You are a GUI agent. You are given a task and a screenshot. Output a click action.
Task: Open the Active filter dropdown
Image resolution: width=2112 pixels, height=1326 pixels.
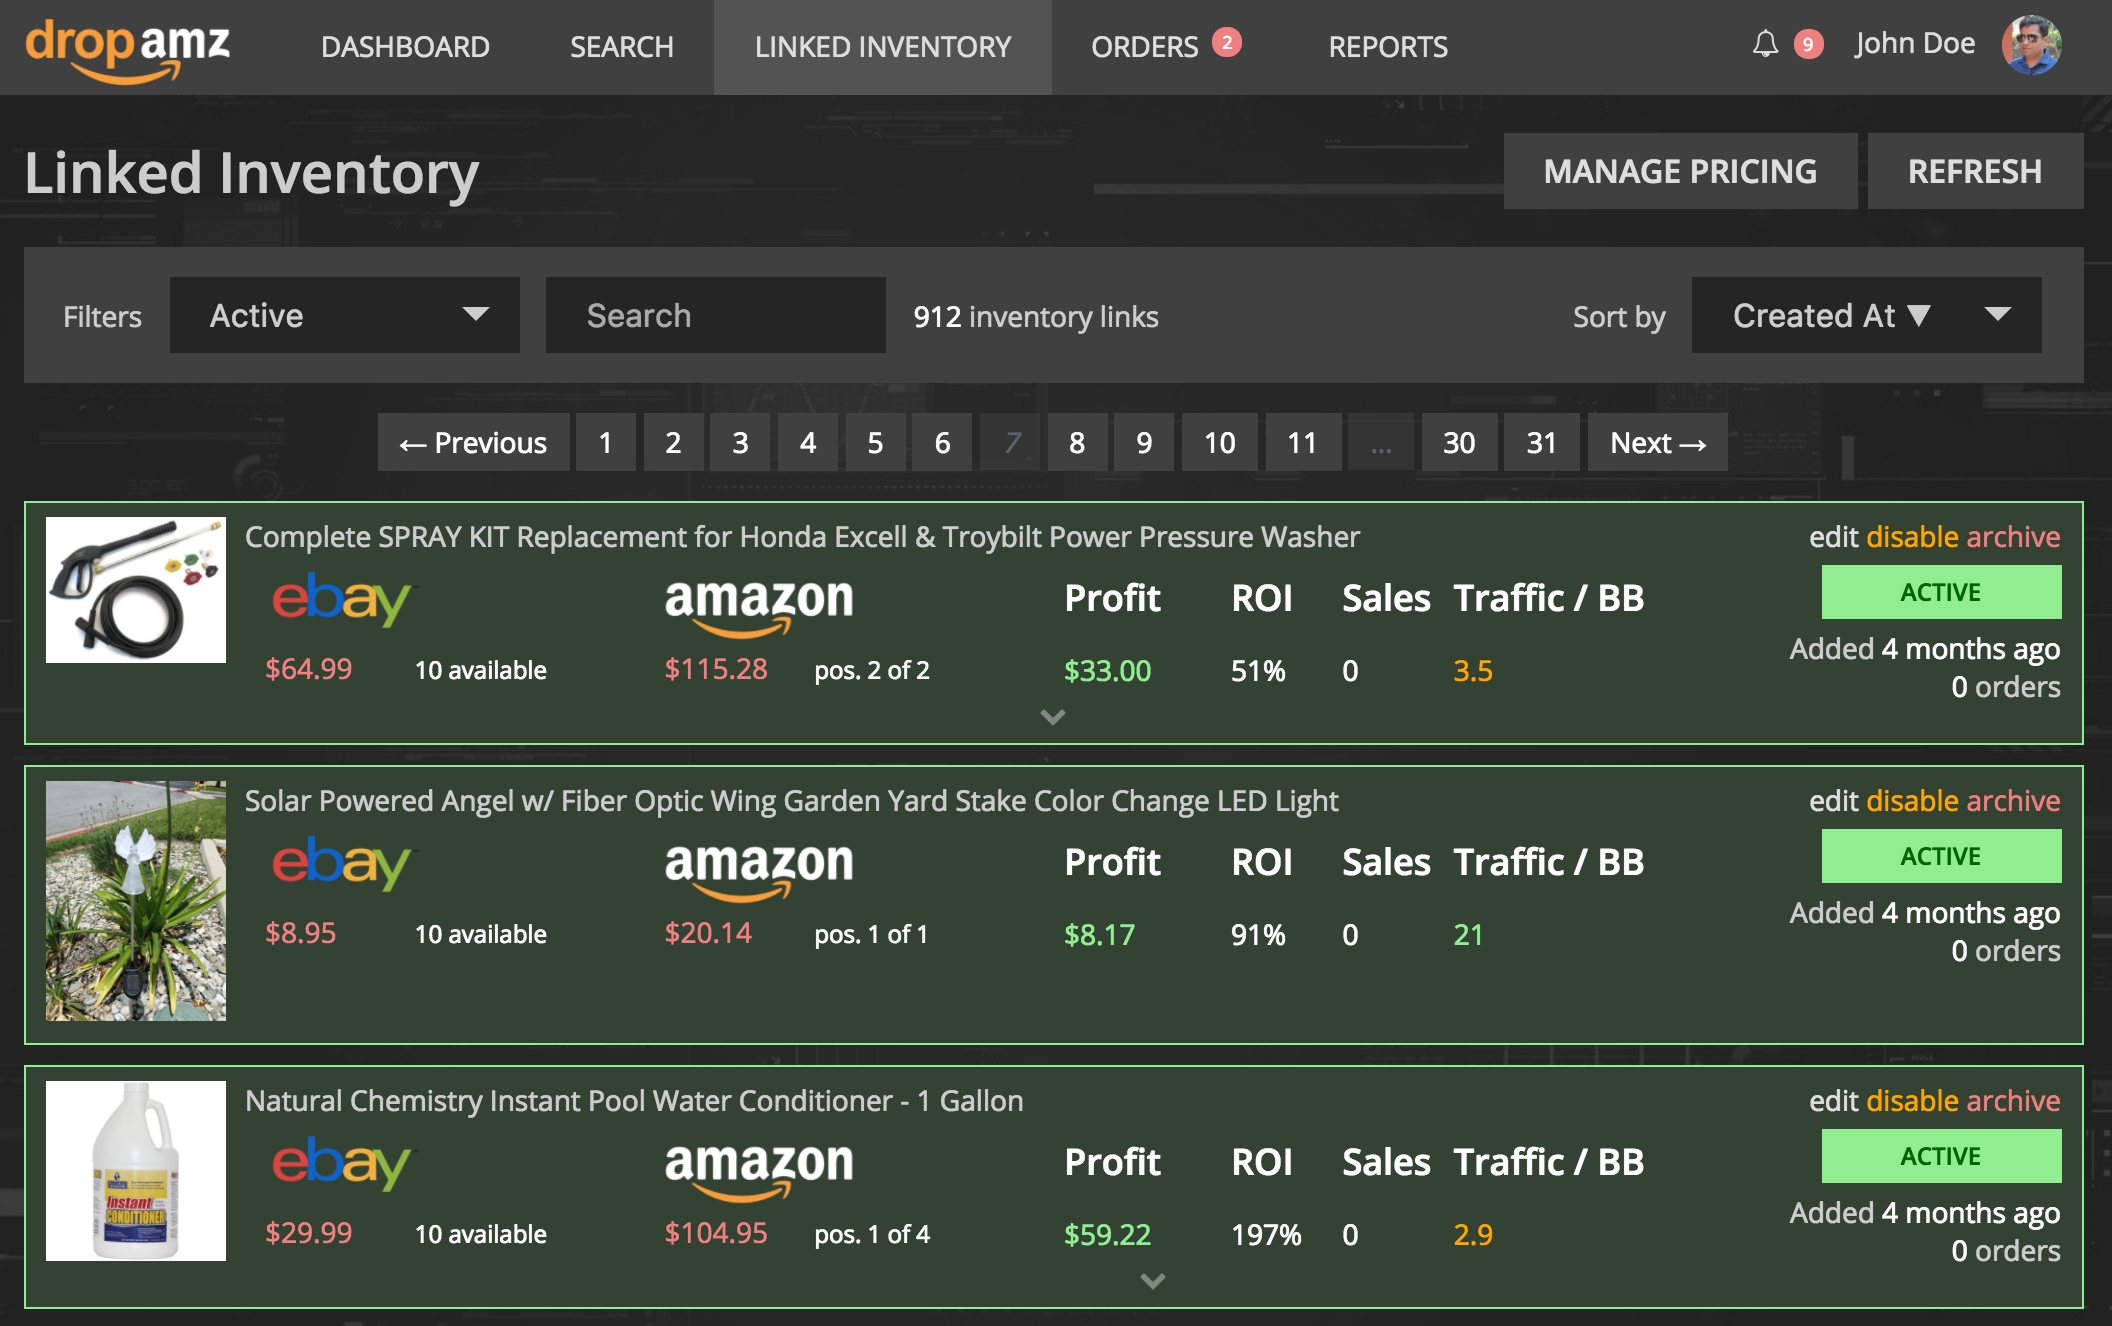point(345,315)
